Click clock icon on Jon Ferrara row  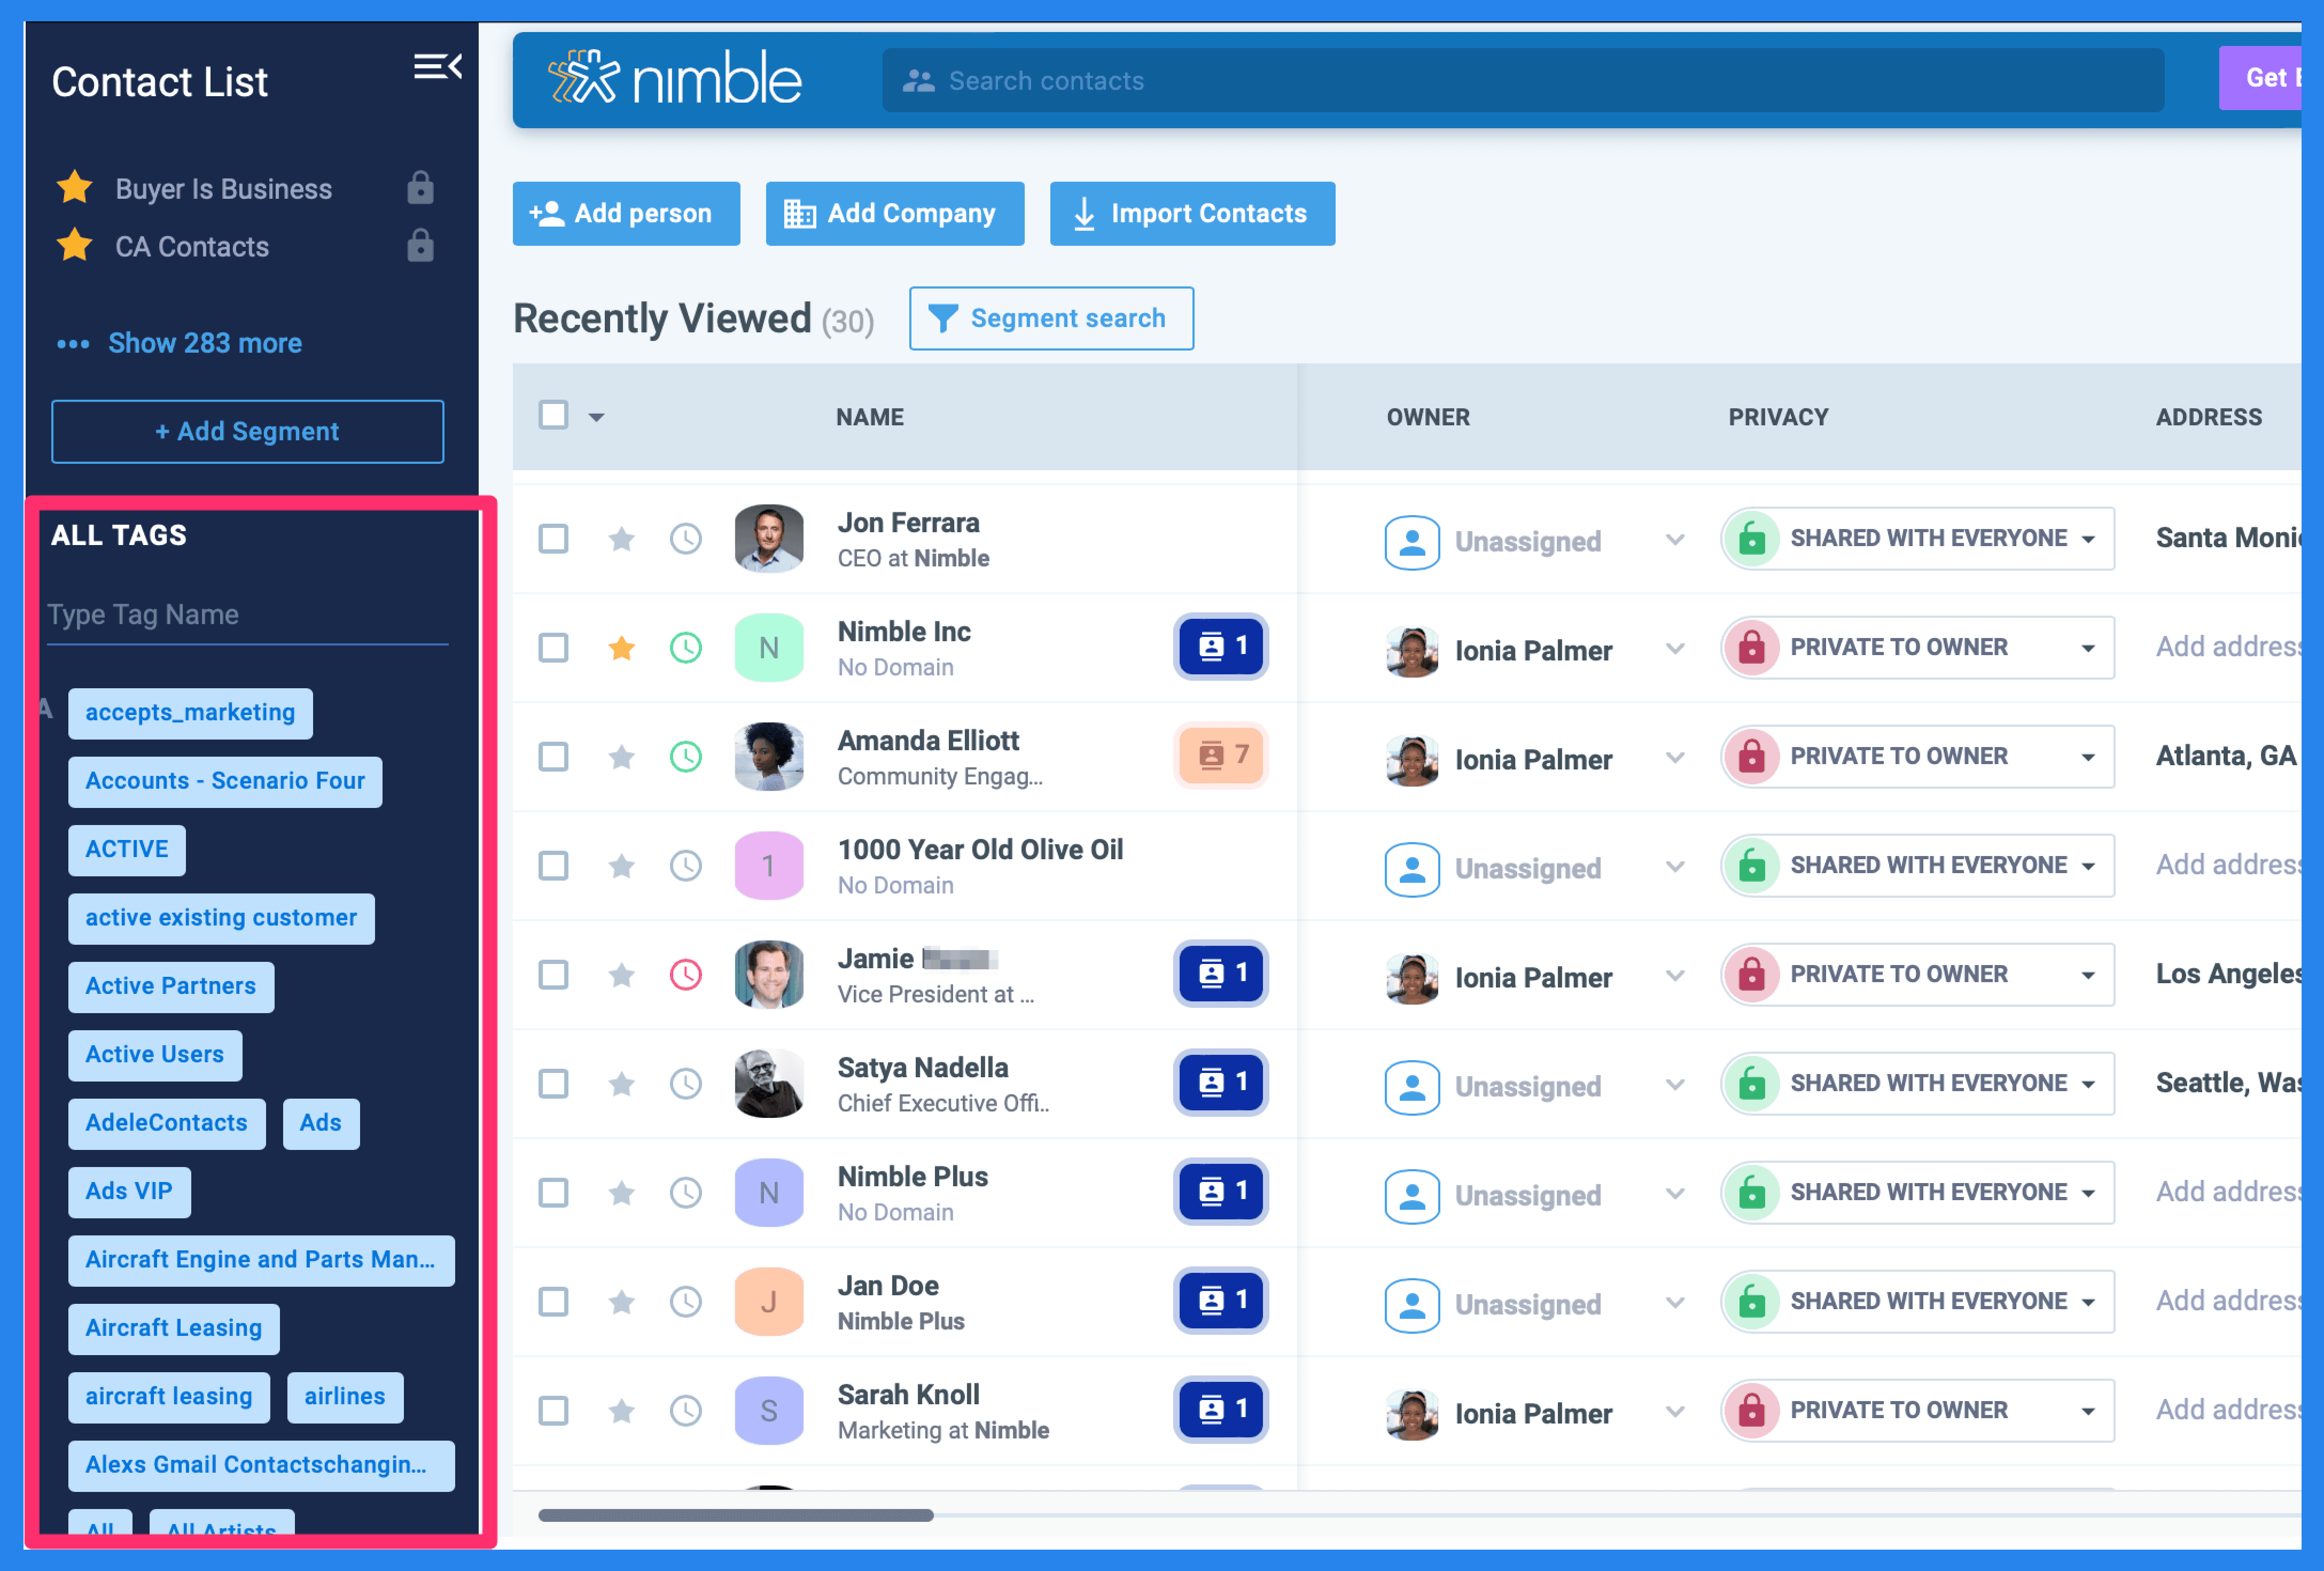[685, 540]
